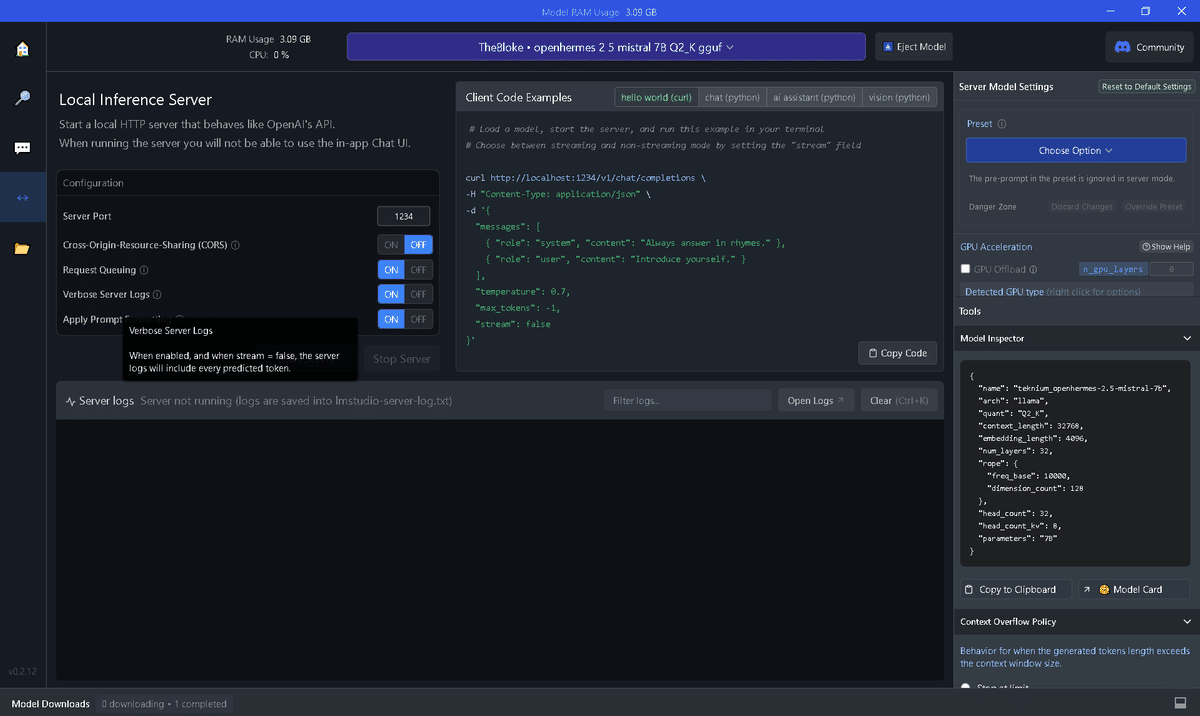The height and width of the screenshot is (716, 1200).
Task: Click the n_gpu_layers label
Action: click(x=1114, y=269)
